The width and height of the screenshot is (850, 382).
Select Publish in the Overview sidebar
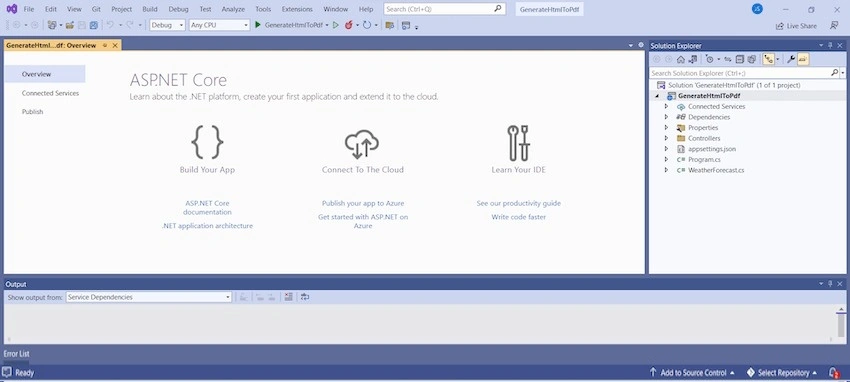tap(33, 112)
